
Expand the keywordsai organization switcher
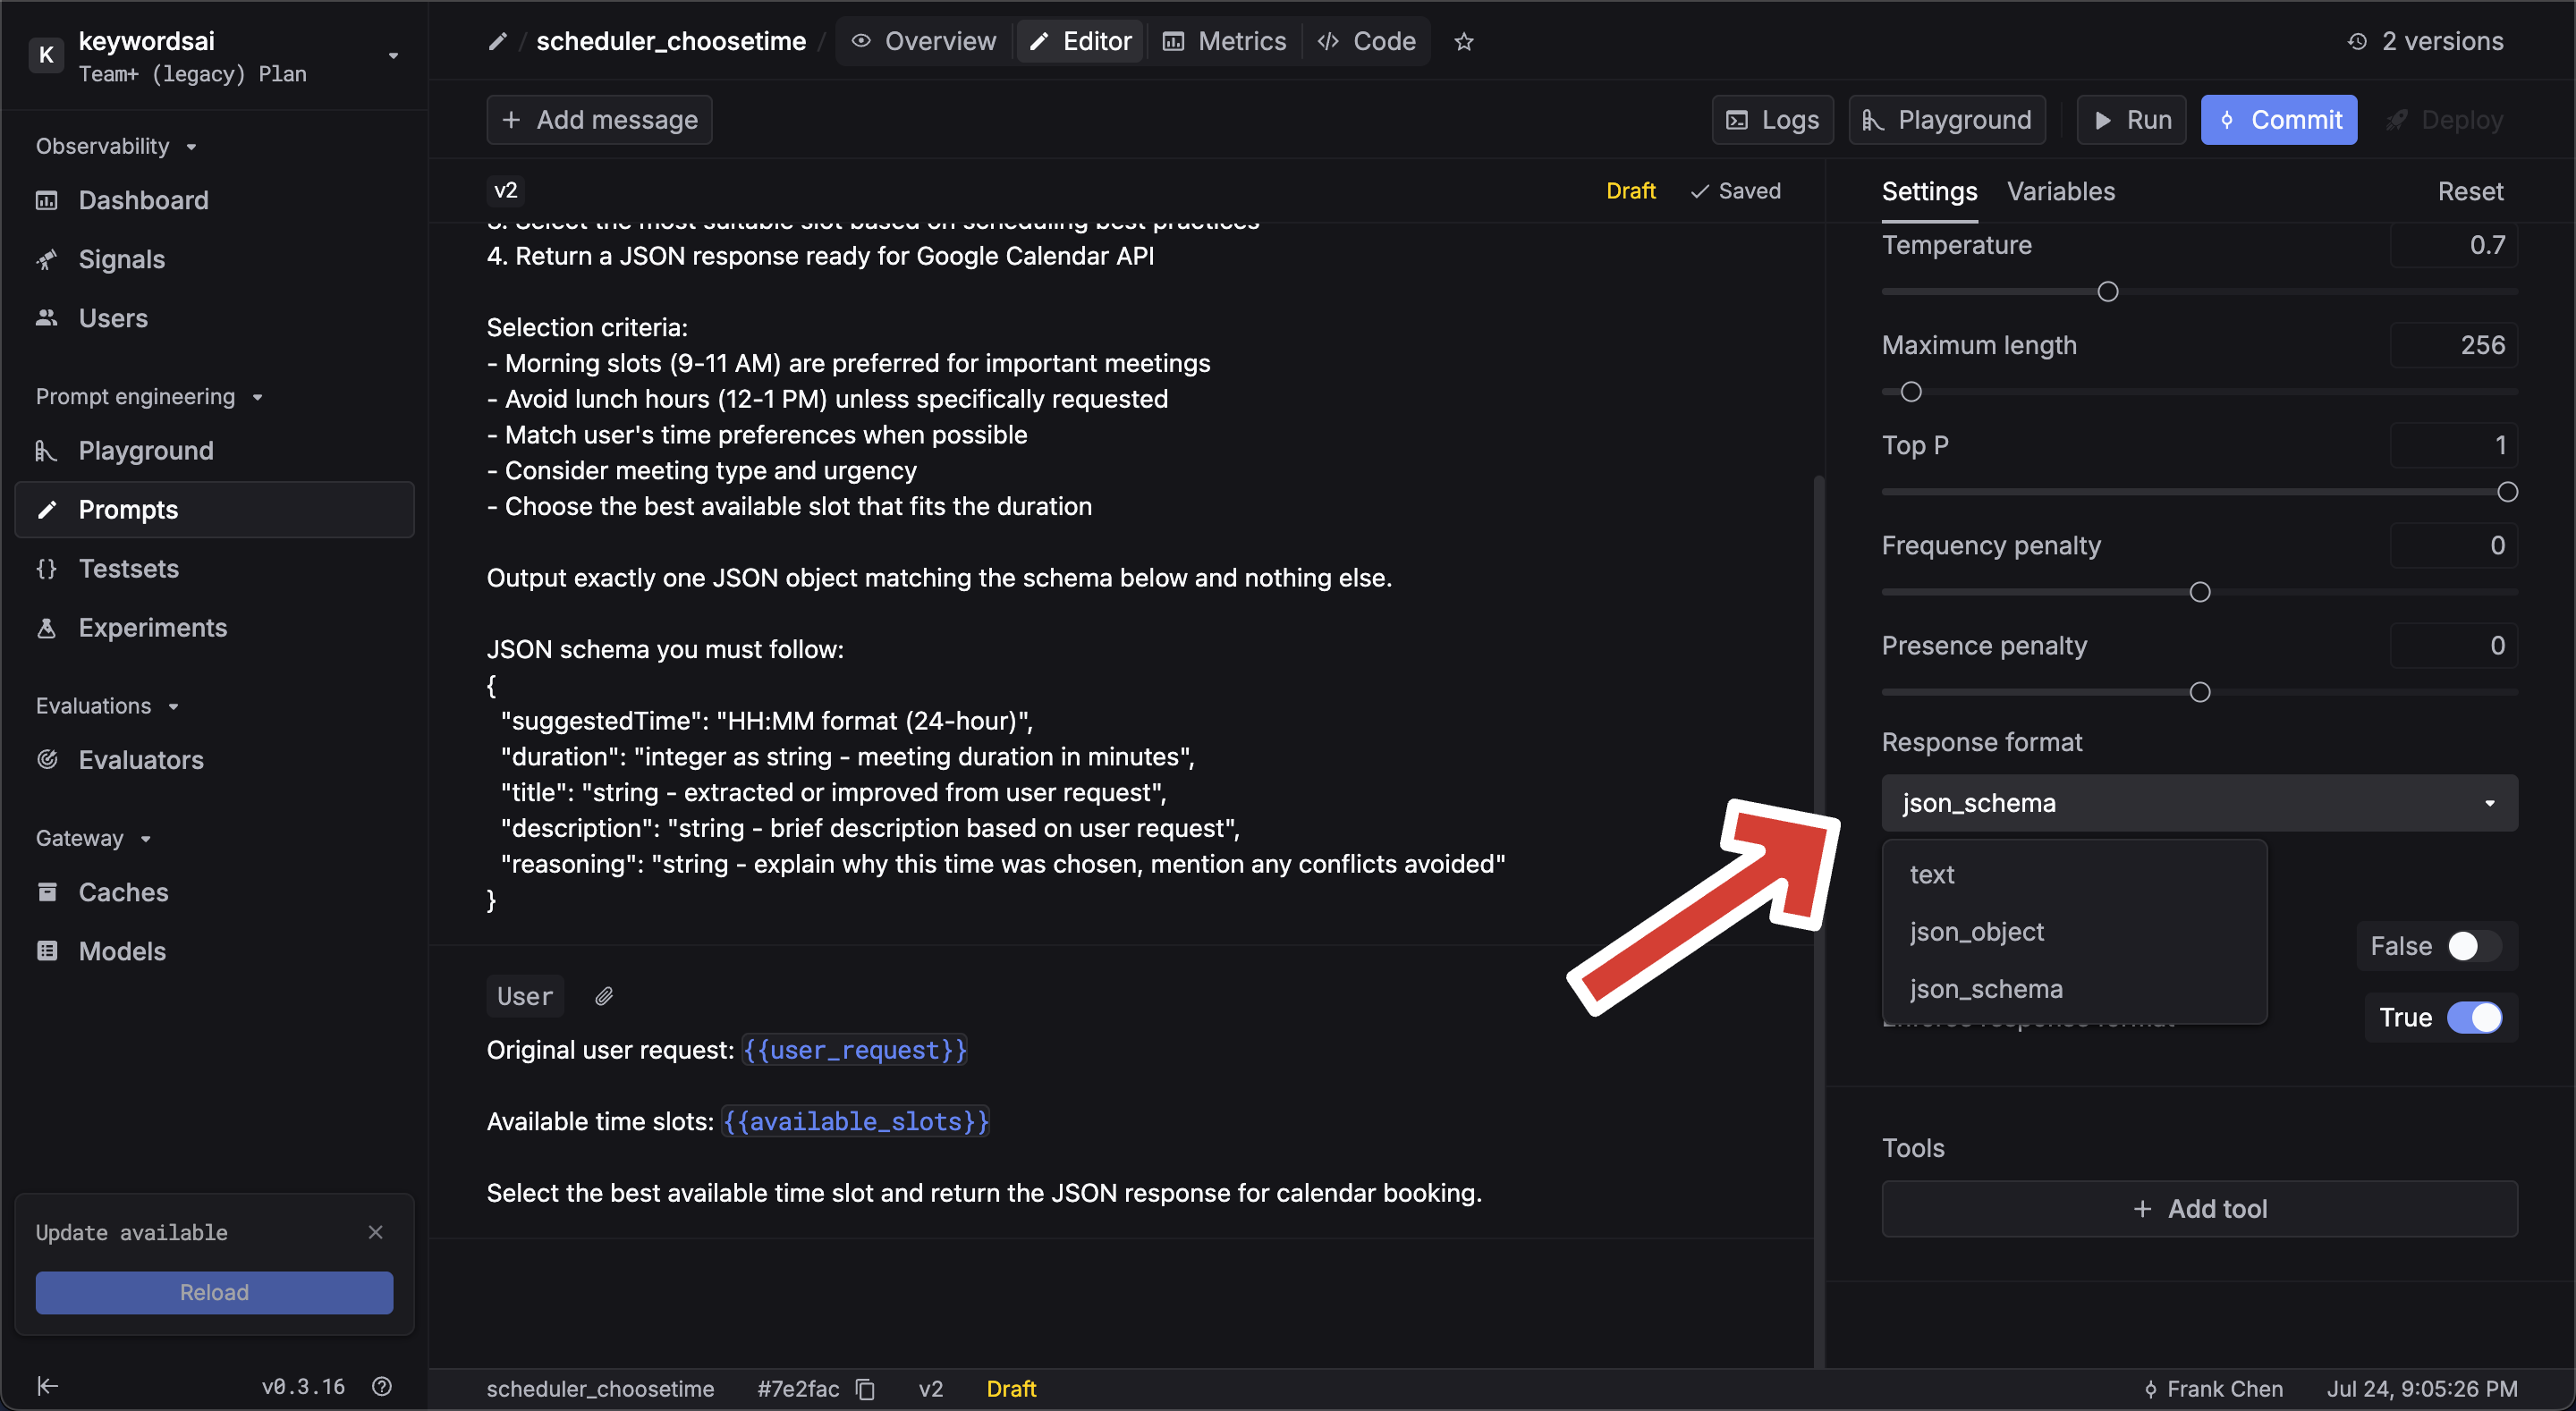coord(393,55)
